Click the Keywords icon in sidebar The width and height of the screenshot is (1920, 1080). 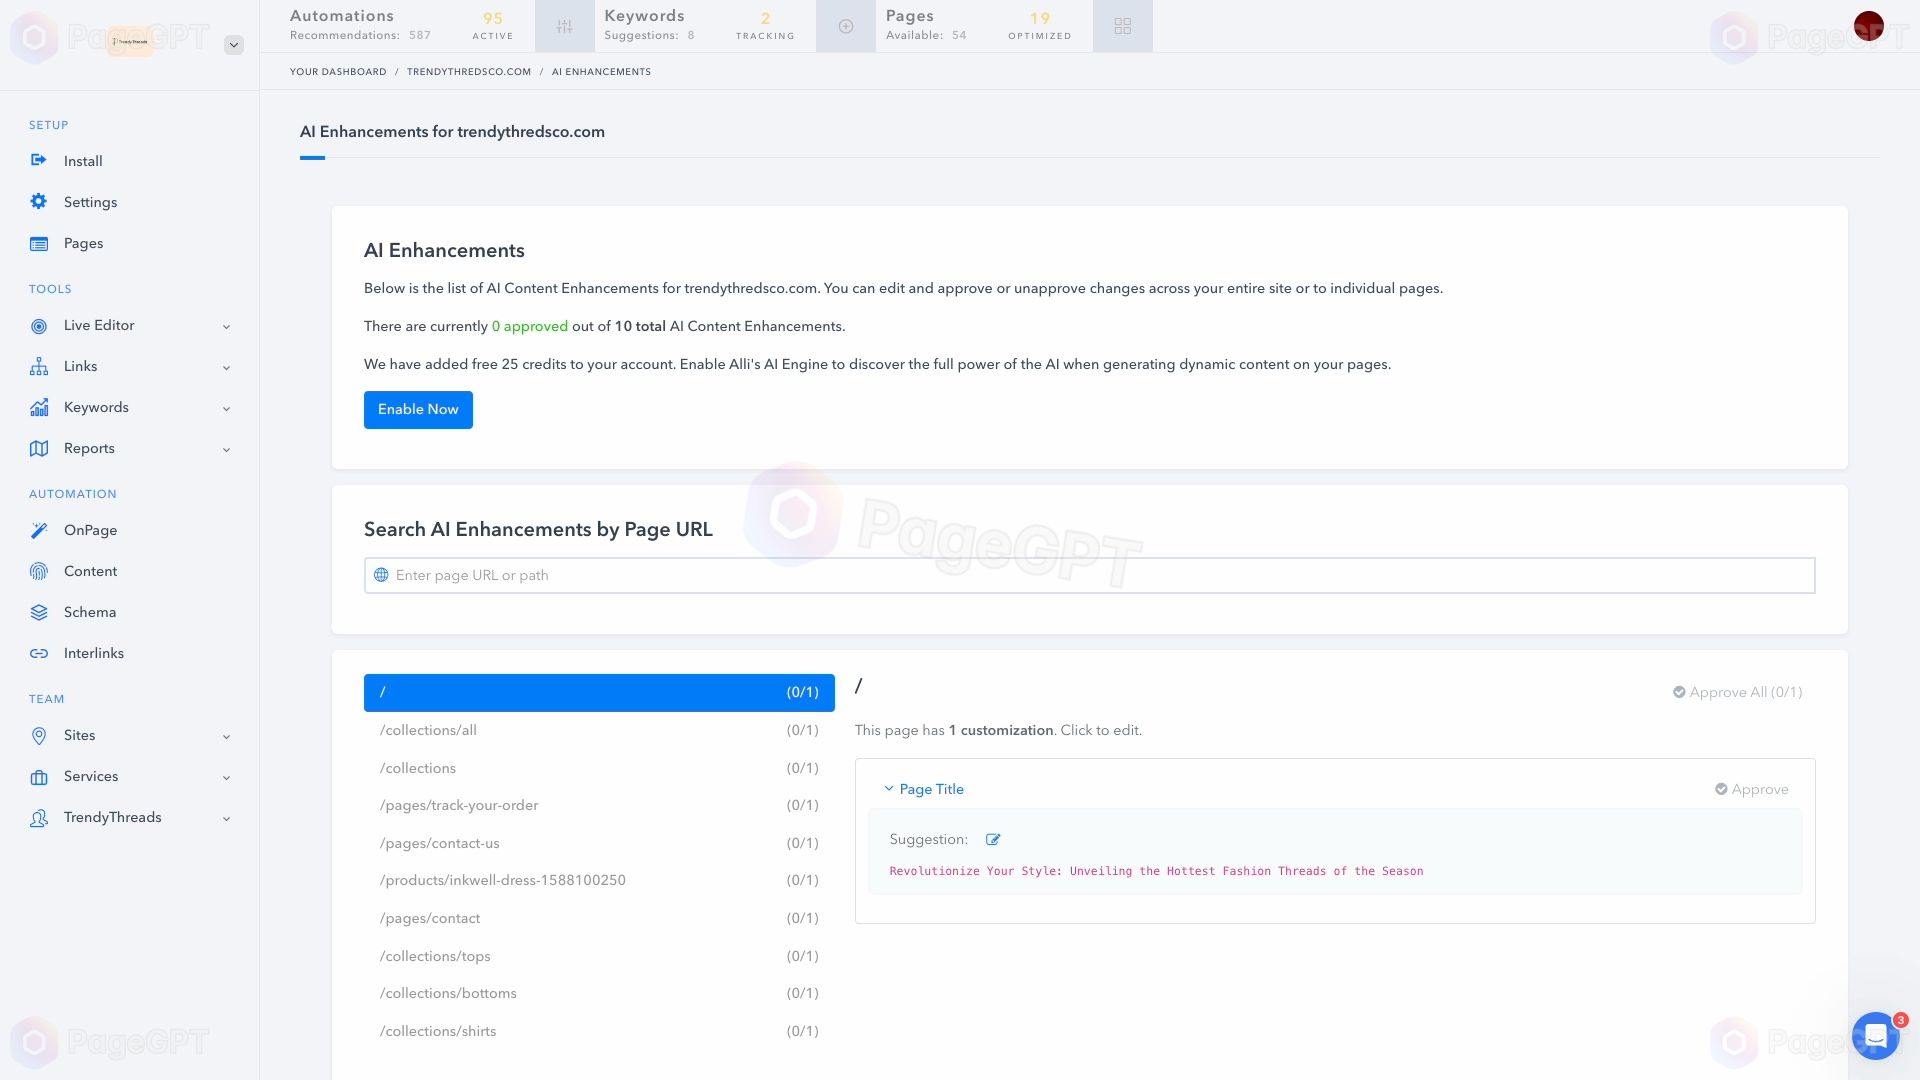38,406
